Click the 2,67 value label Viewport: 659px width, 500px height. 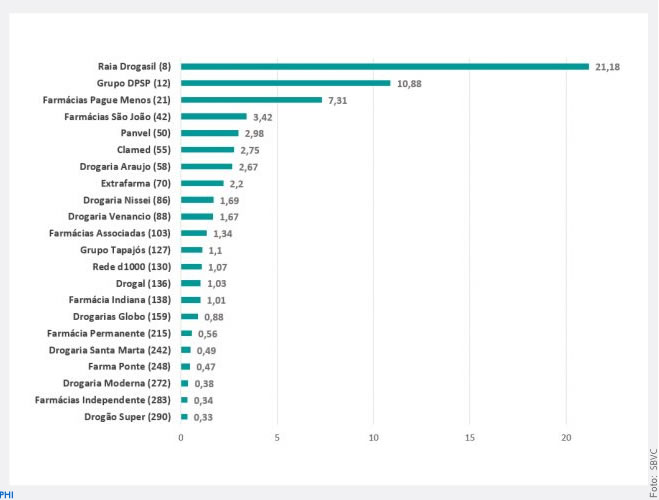(x=248, y=167)
